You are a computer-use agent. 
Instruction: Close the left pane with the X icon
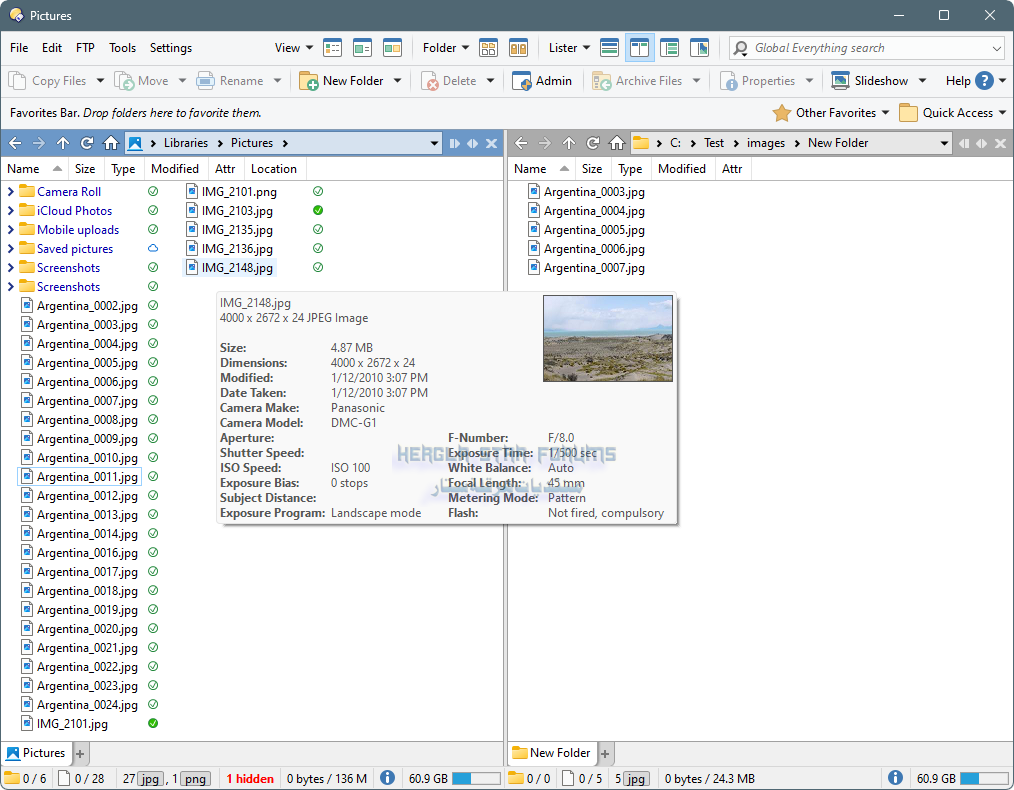(492, 143)
